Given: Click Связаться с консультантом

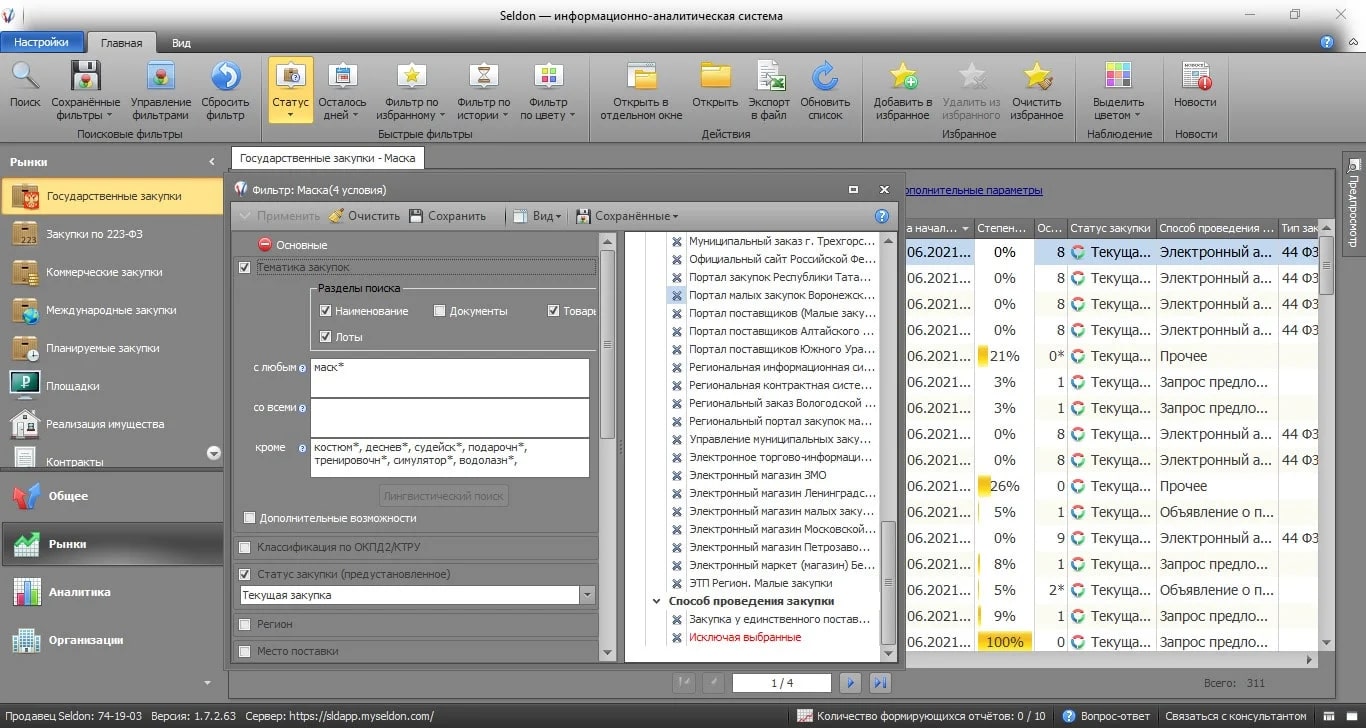Looking at the screenshot, I should (x=1236, y=716).
